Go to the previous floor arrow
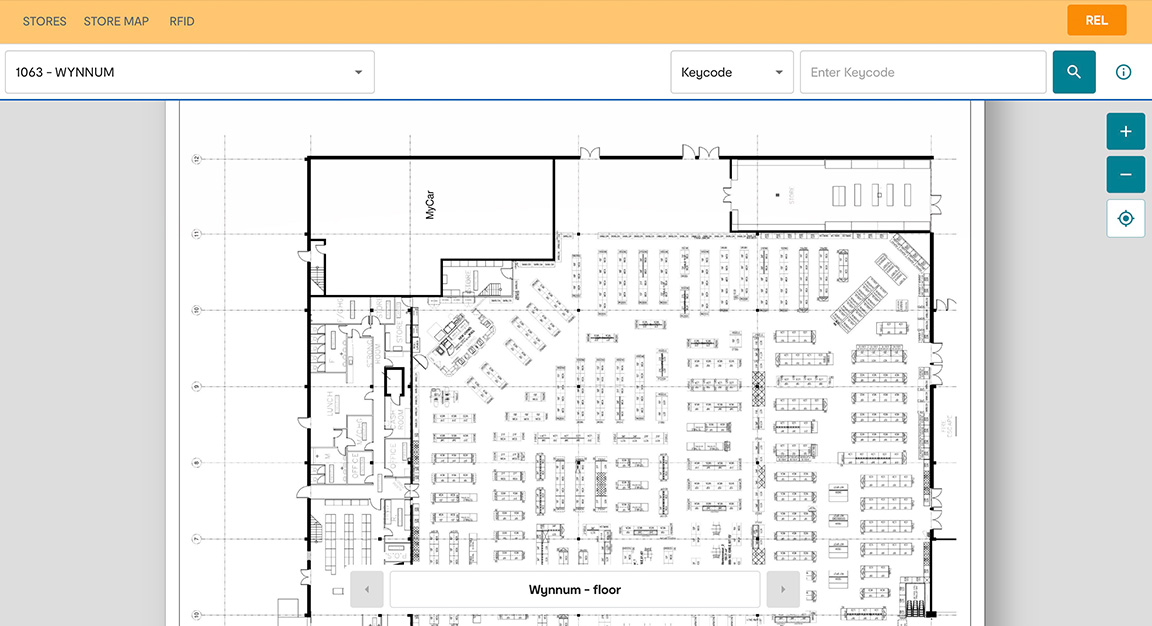 (367, 590)
